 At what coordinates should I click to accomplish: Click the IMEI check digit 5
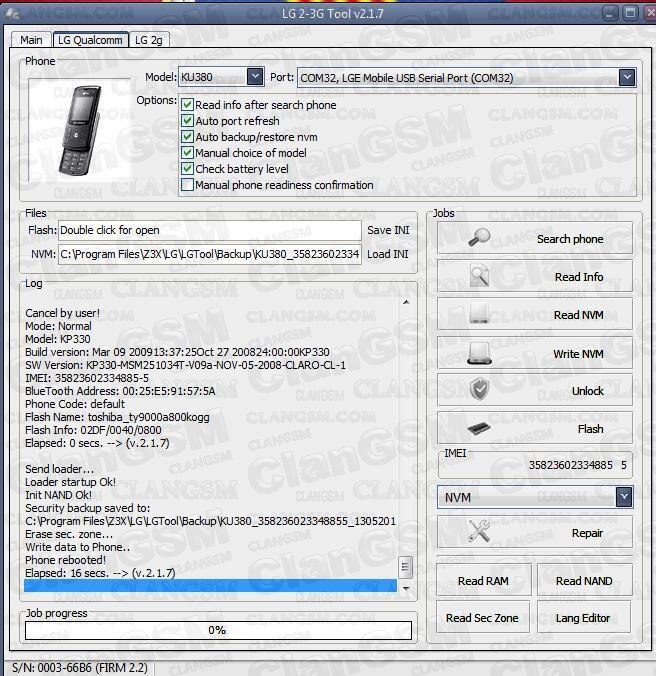624,465
